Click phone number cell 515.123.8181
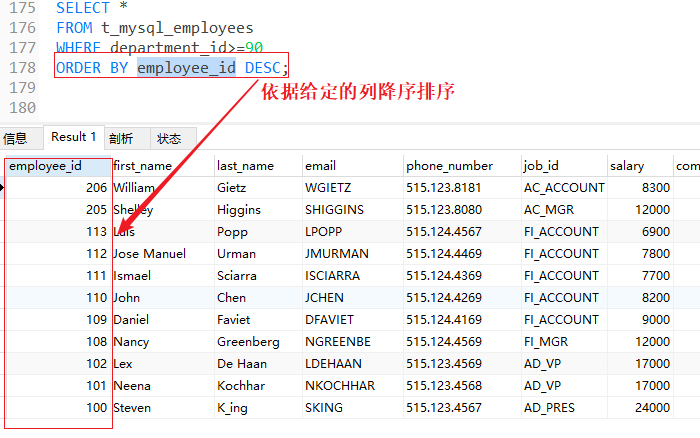700x438 pixels. 462,188
